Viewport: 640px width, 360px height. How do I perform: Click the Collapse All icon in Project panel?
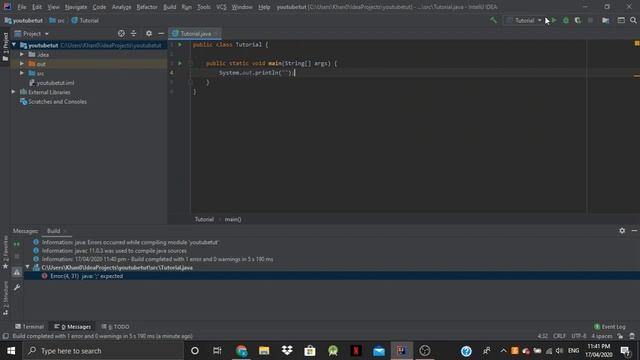(133, 33)
